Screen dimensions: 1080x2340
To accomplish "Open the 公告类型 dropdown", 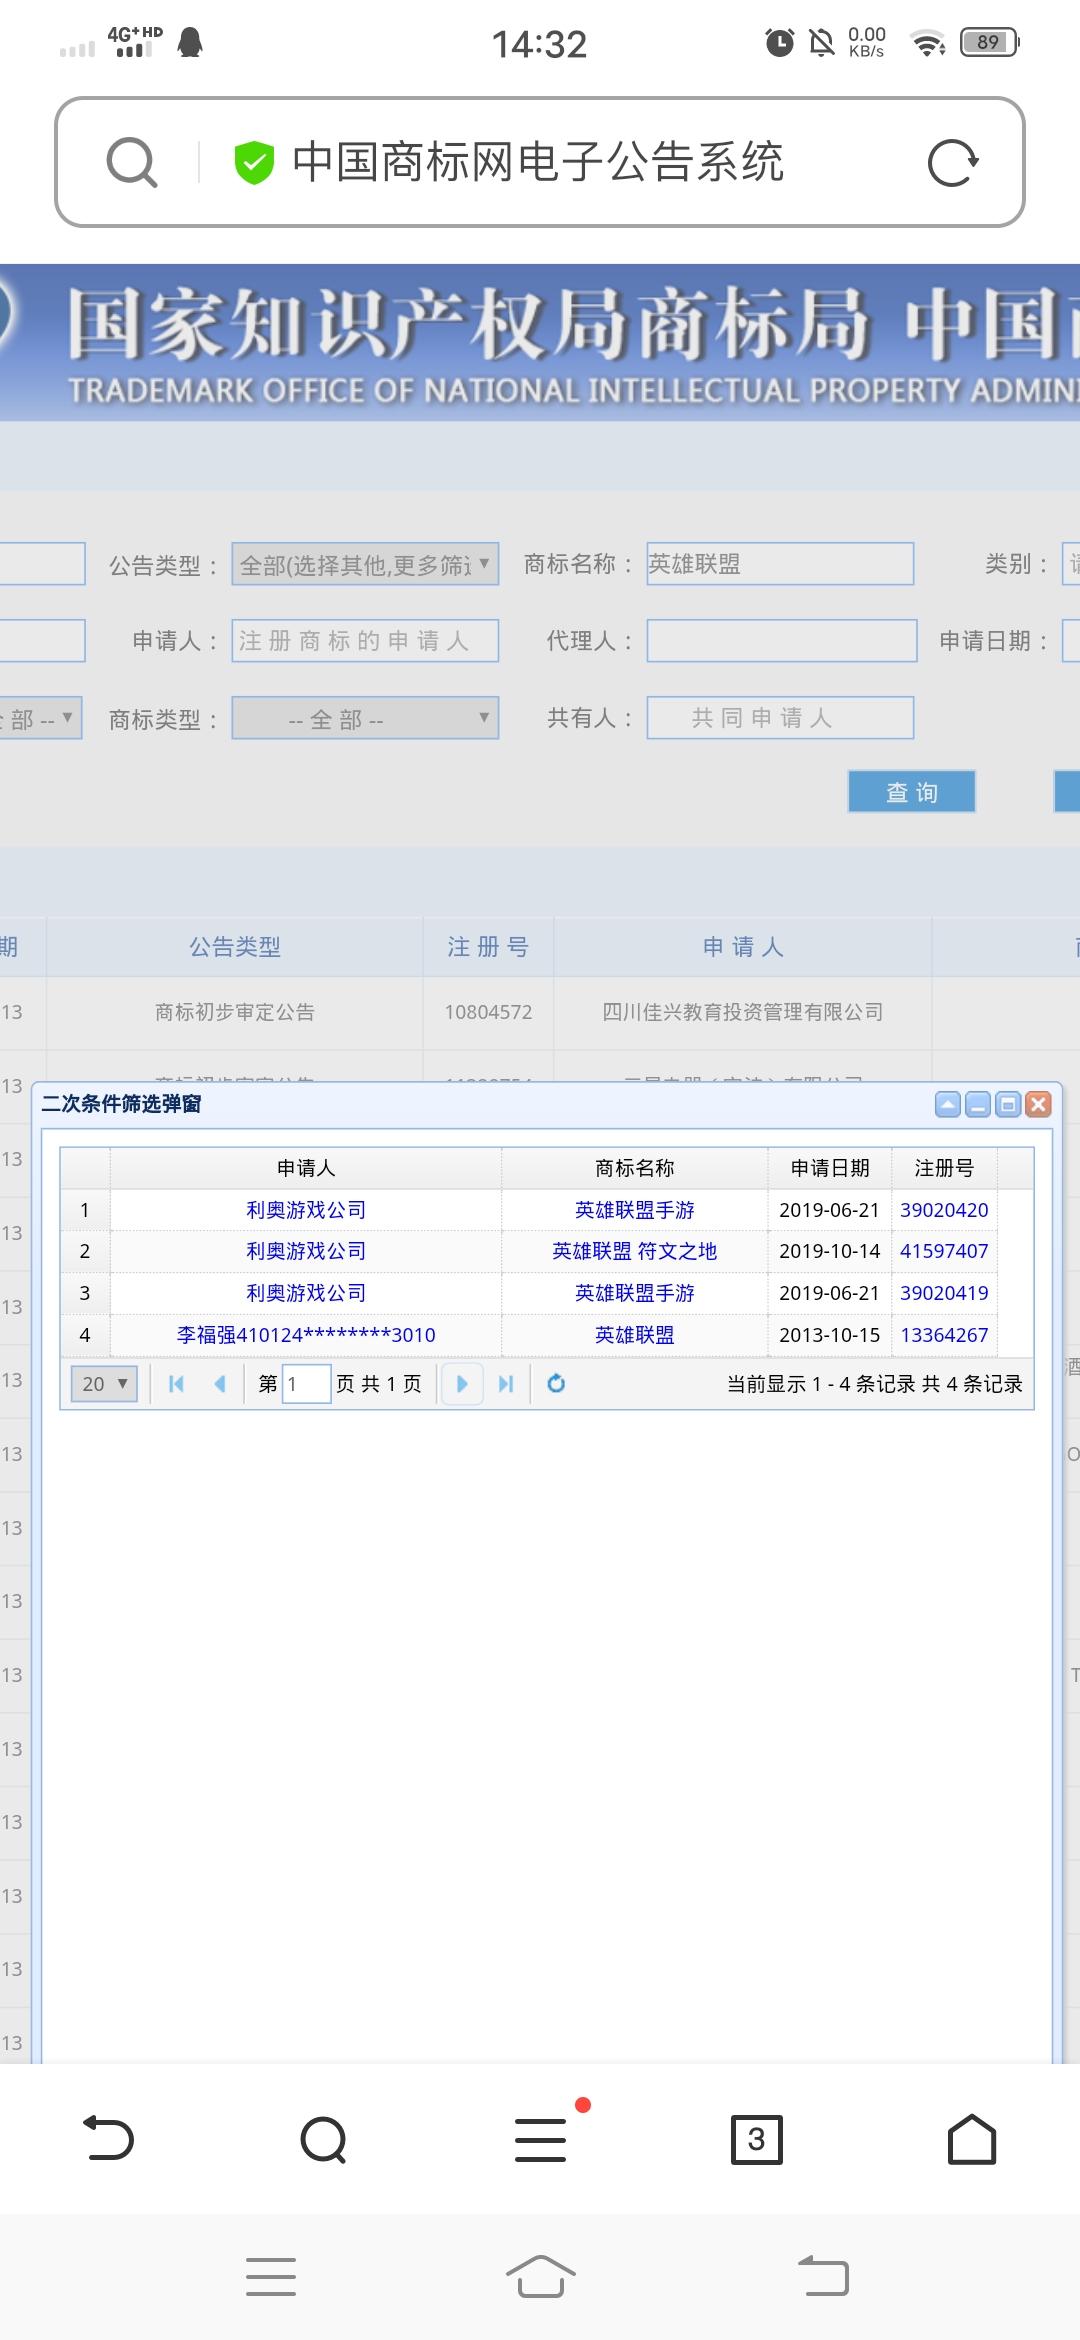I will (x=365, y=564).
